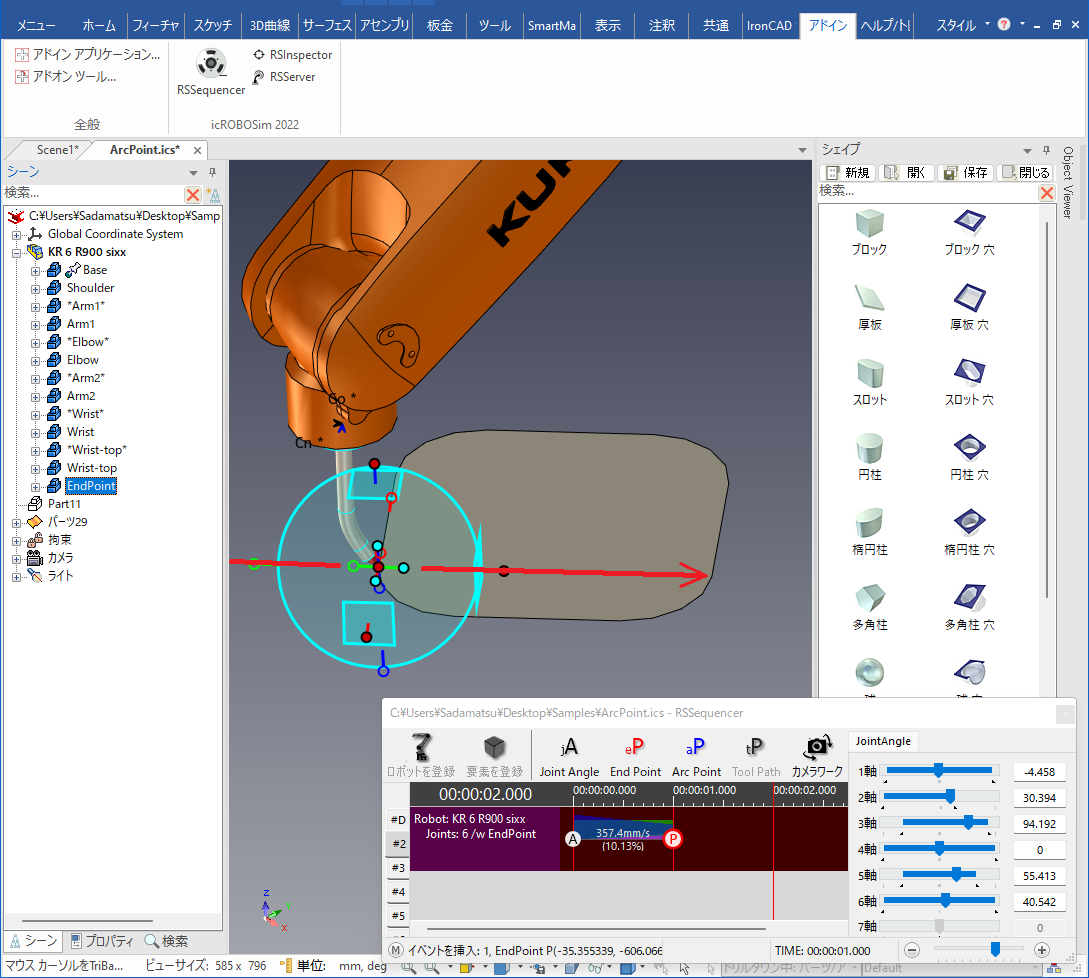Open the IronCAD ribbon tab
Screen dimensions: 1089x978
coord(769,25)
